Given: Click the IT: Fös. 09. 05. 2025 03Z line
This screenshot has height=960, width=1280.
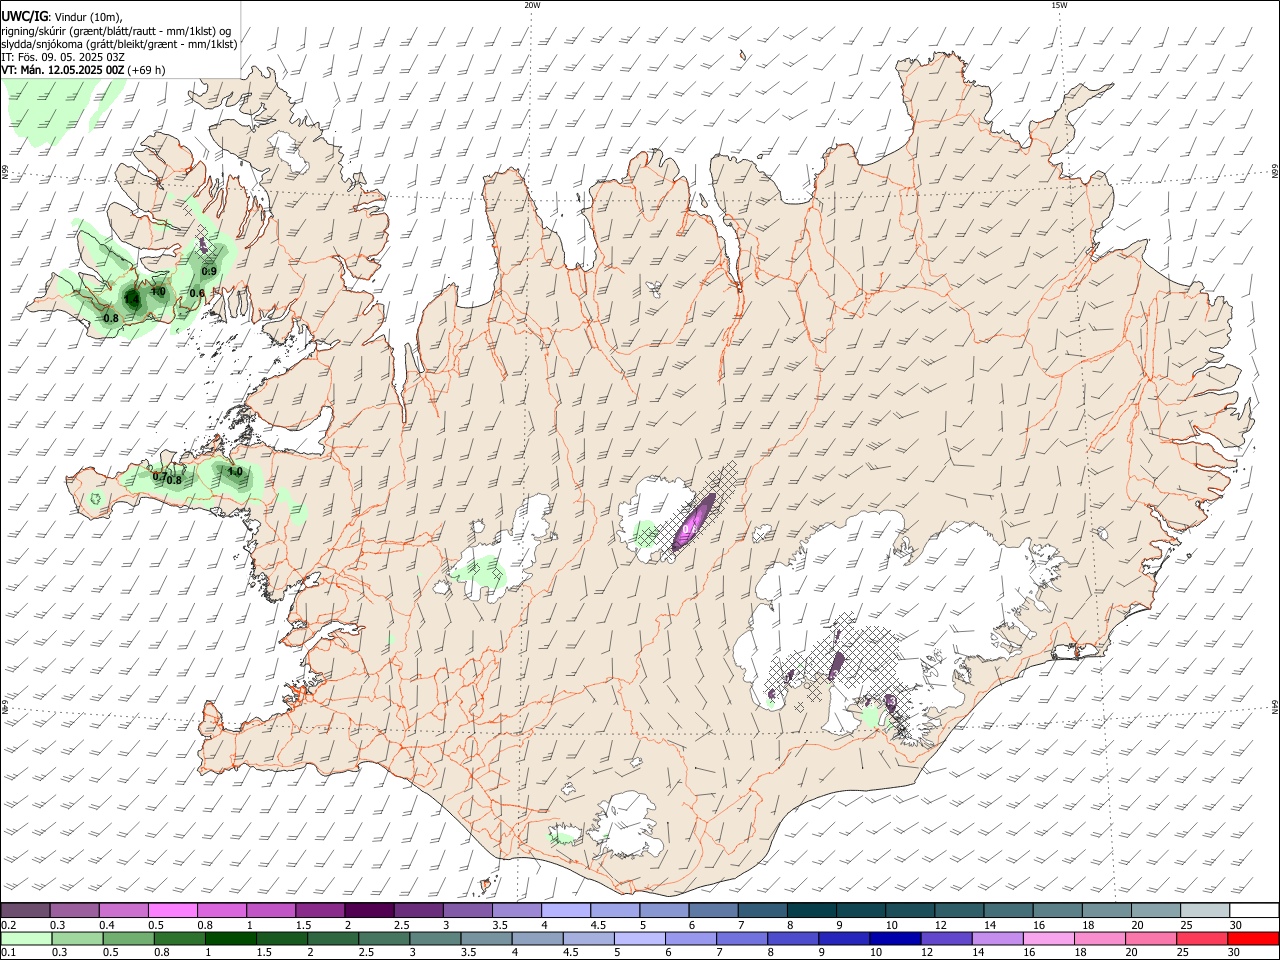Looking at the screenshot, I should click(x=62, y=57).
